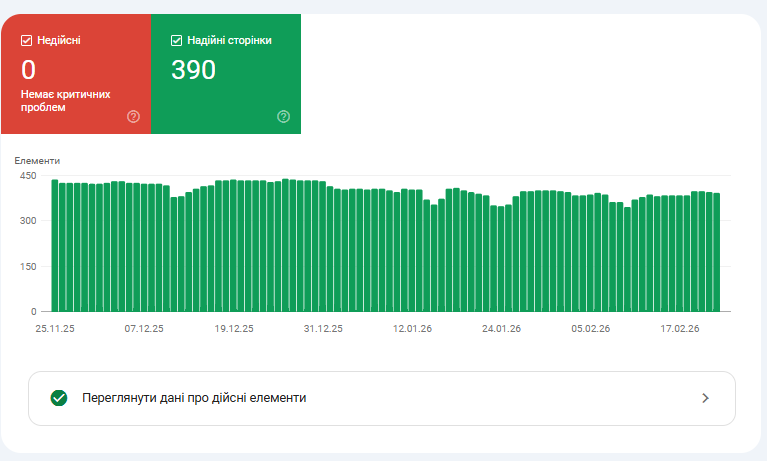
Task: Click the Елементи axis title
Action: (37, 160)
